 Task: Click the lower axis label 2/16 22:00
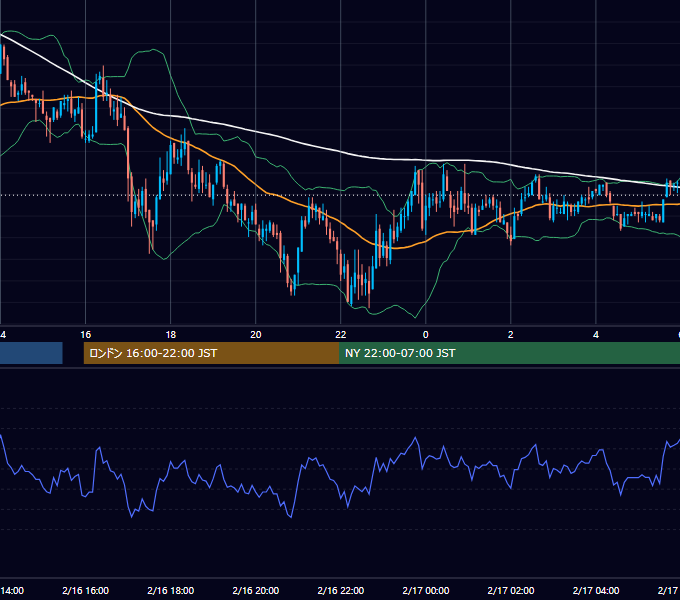[341, 590]
